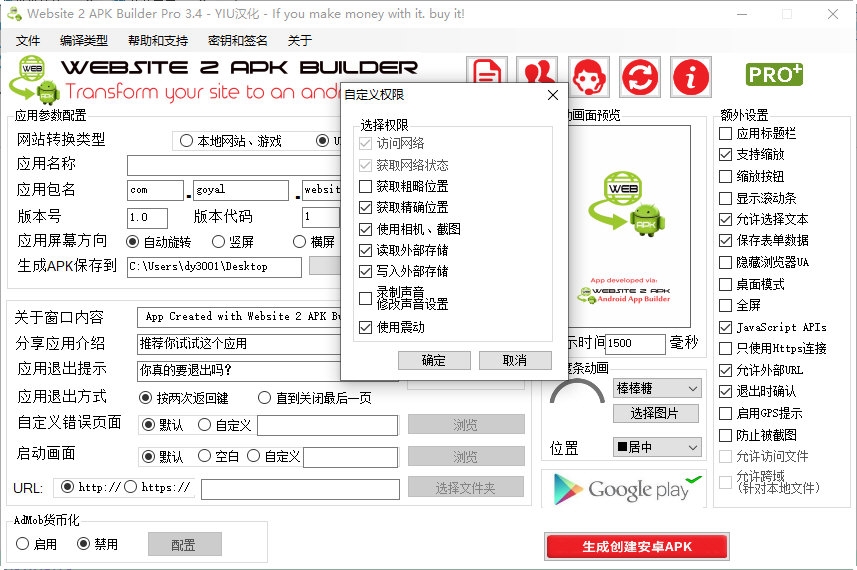
Task: Click the APK save path field
Action: [x=214, y=267]
